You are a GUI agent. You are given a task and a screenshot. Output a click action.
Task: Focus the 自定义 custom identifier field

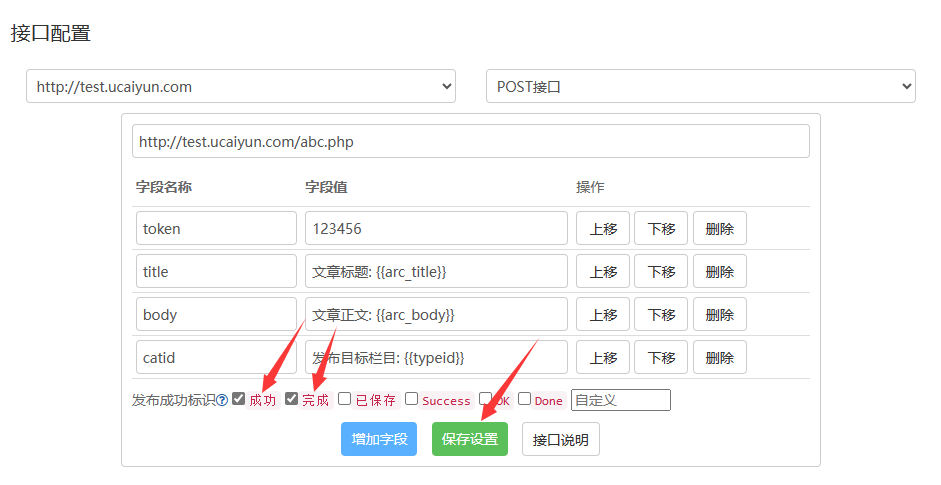click(620, 400)
